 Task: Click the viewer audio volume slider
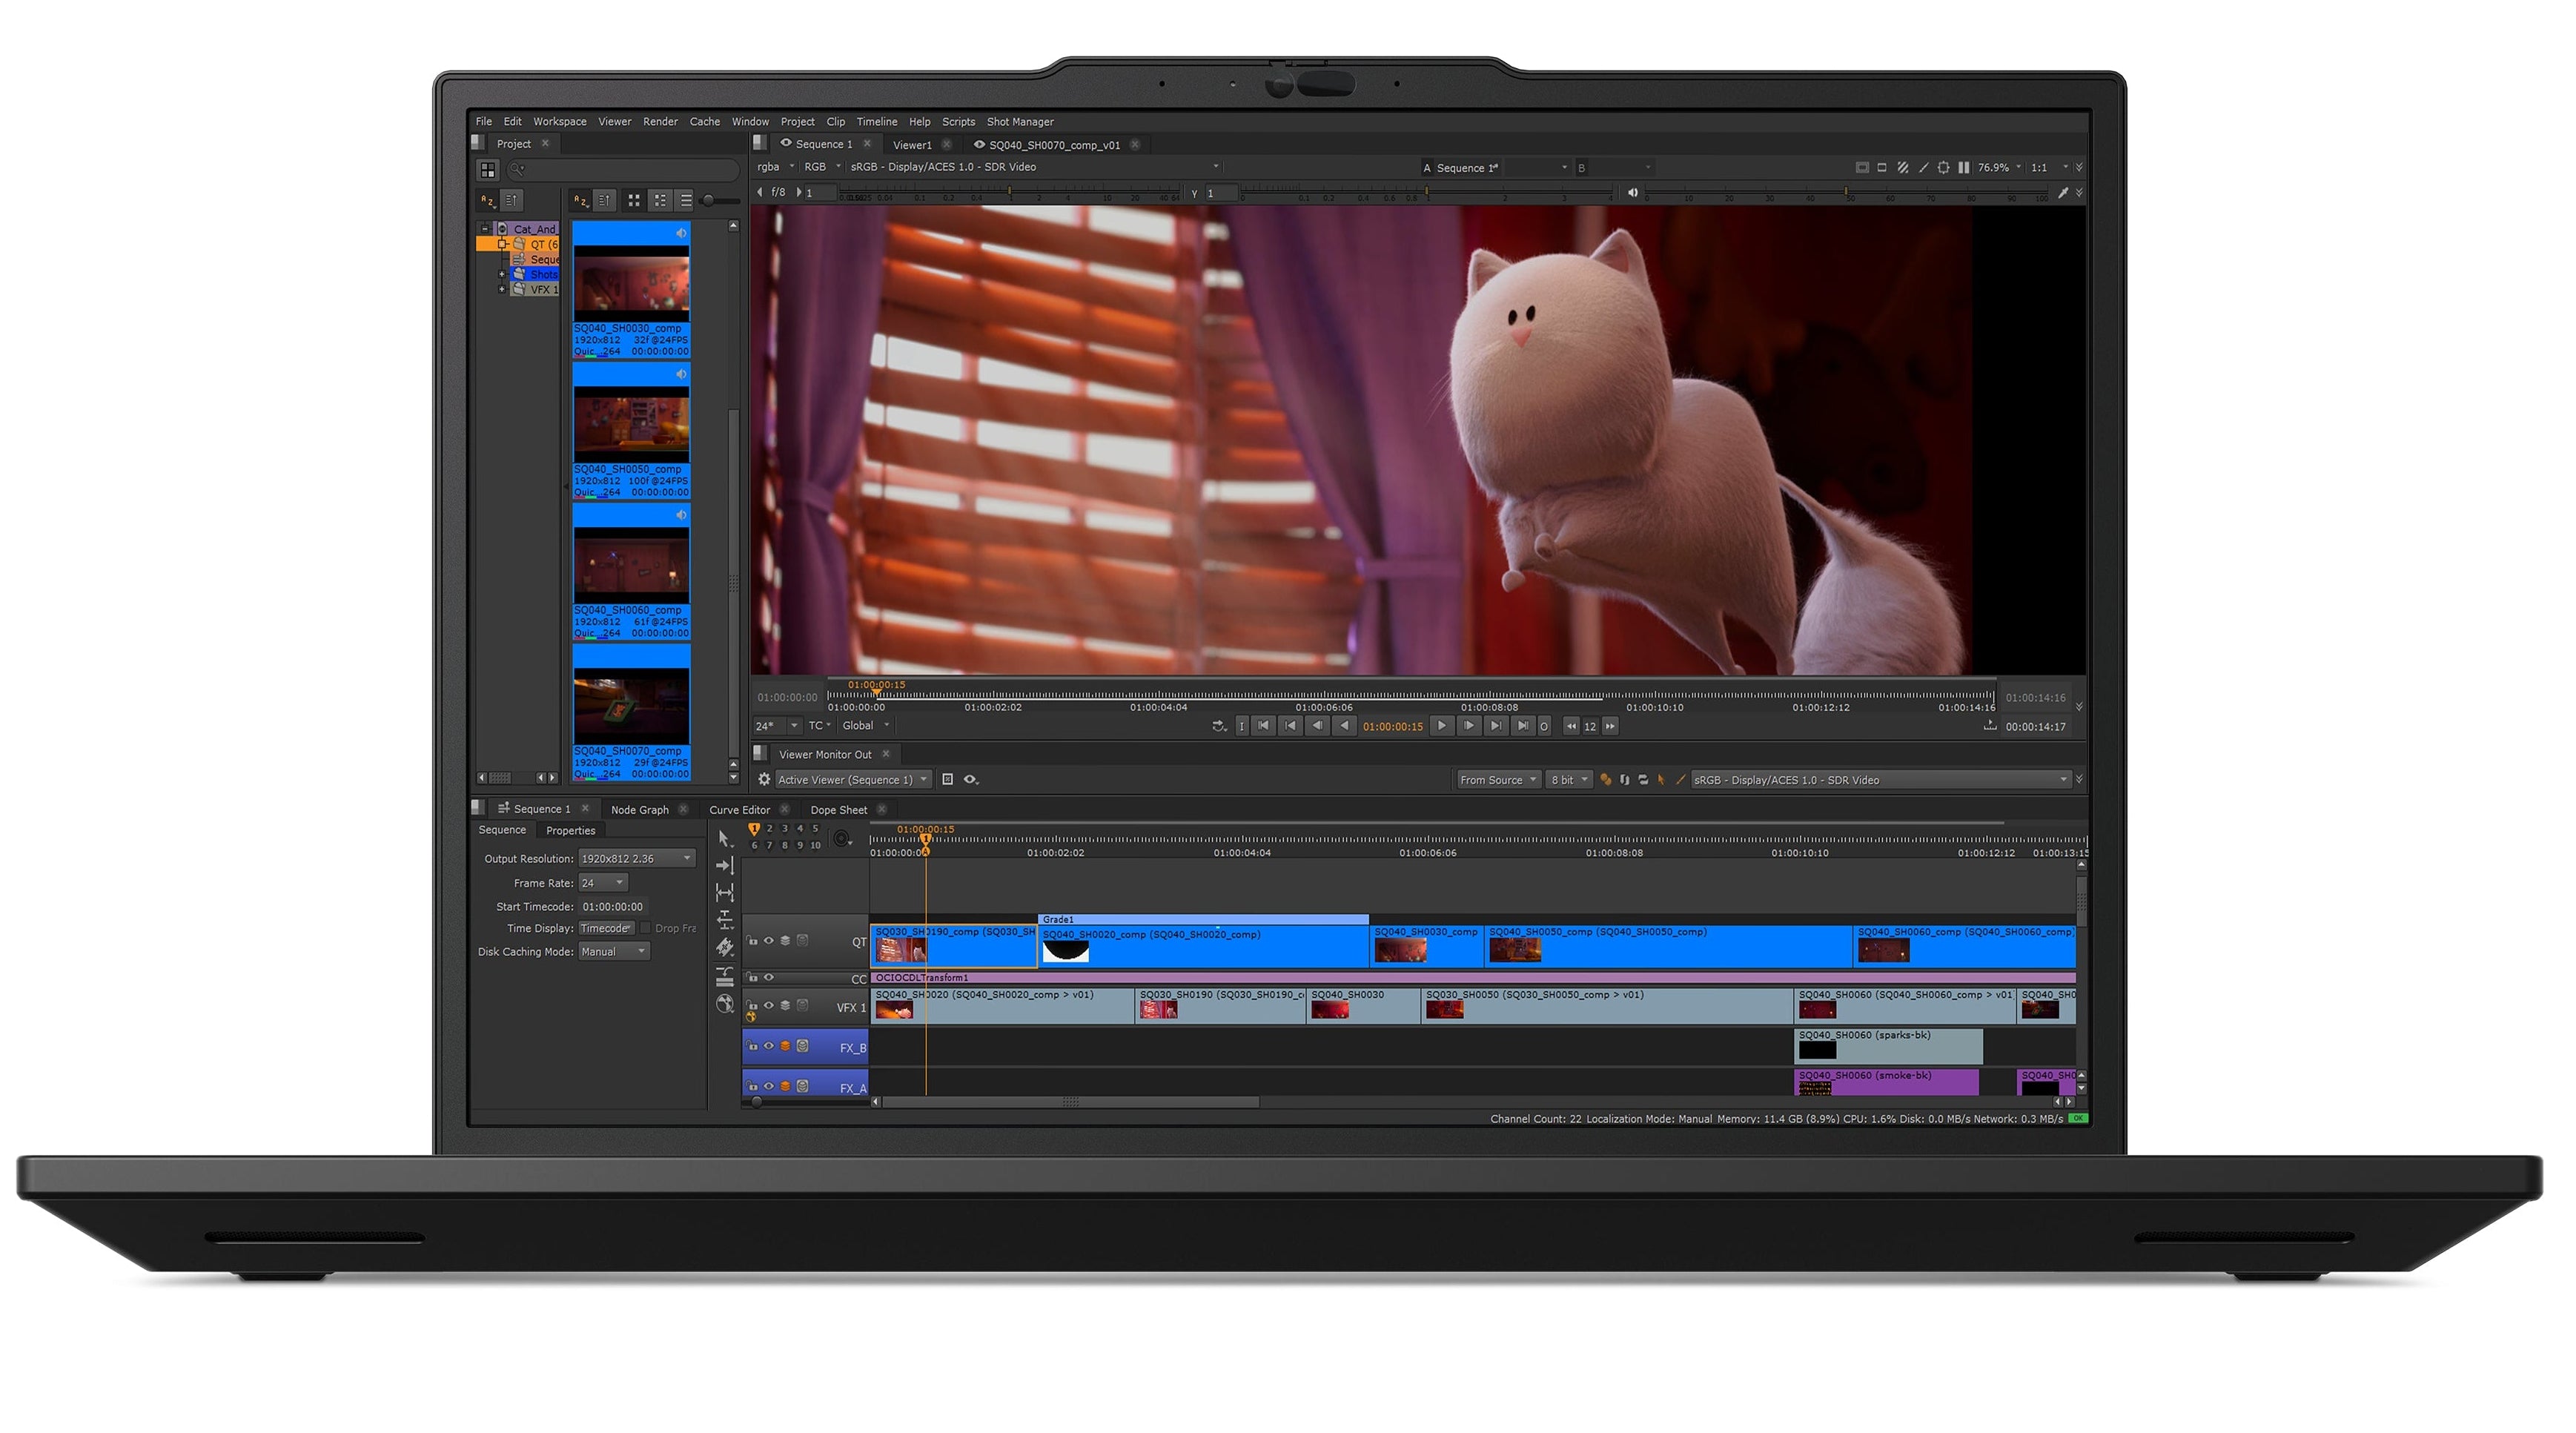[x=1845, y=192]
